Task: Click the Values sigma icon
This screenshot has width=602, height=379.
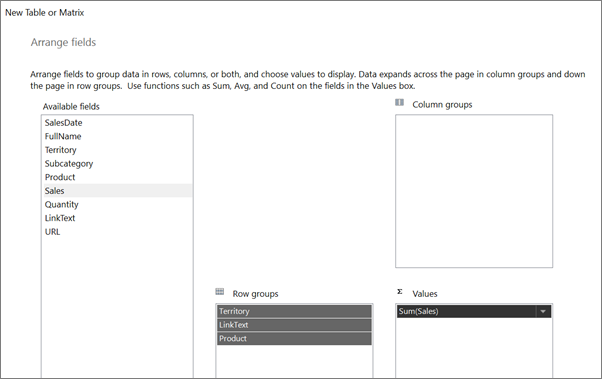Action: pos(400,292)
